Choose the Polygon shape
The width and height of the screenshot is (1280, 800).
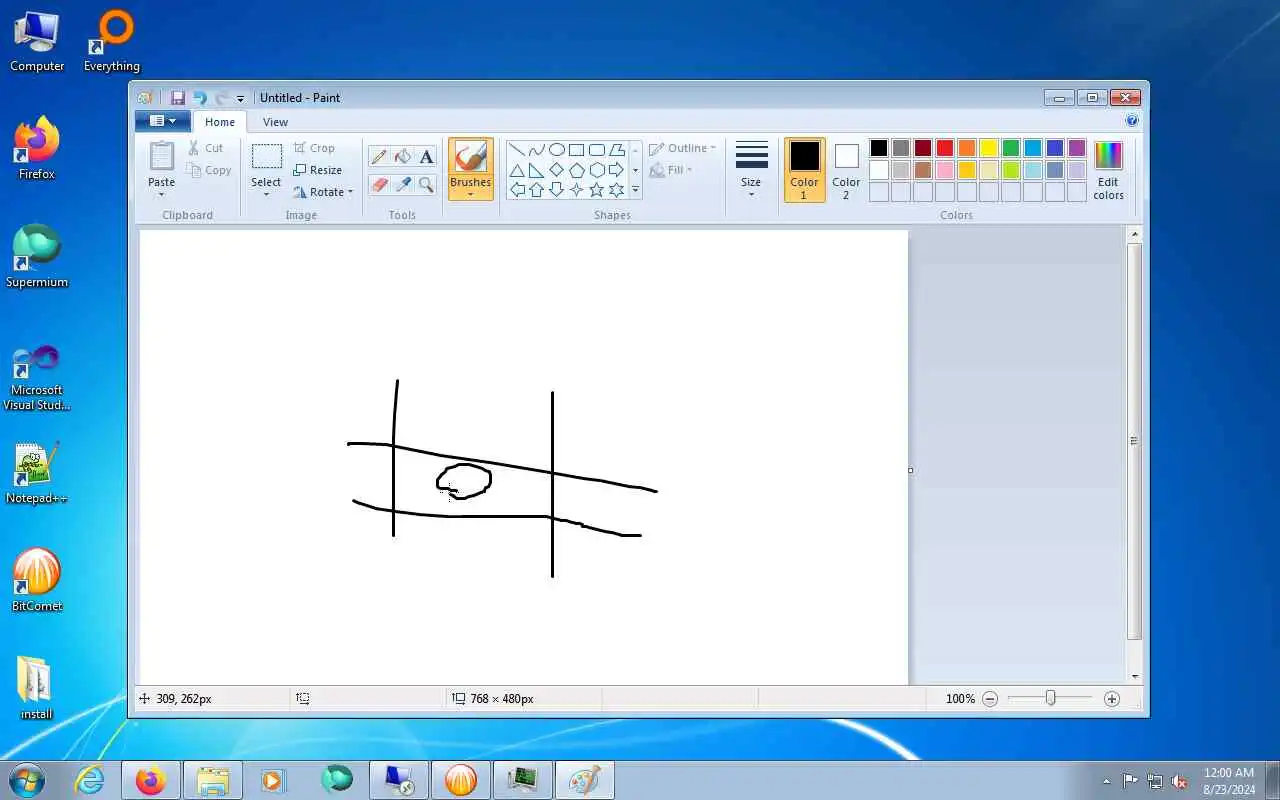[617, 150]
